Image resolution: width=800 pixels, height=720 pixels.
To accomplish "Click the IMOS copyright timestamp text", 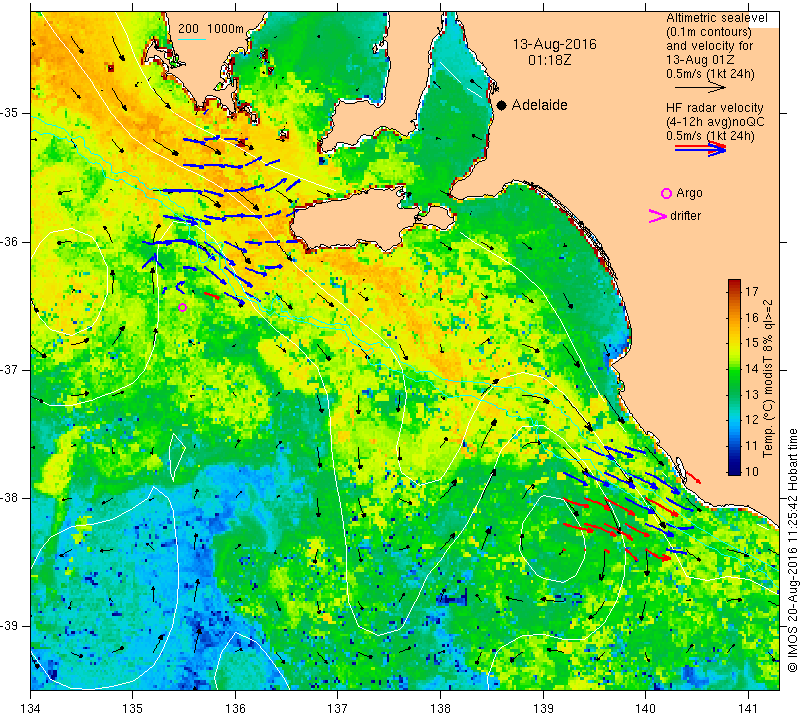I will pos(792,551).
